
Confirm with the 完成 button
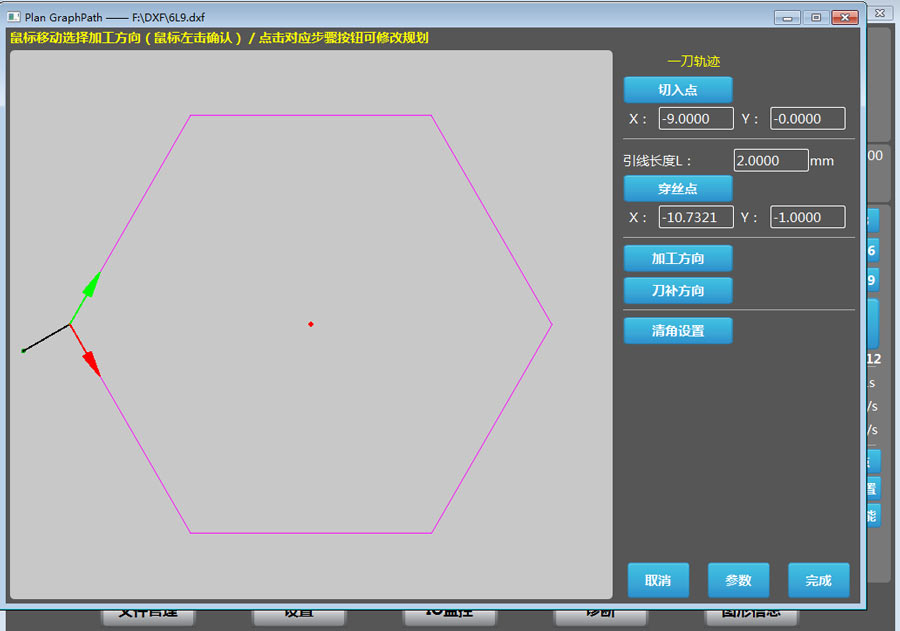point(818,580)
